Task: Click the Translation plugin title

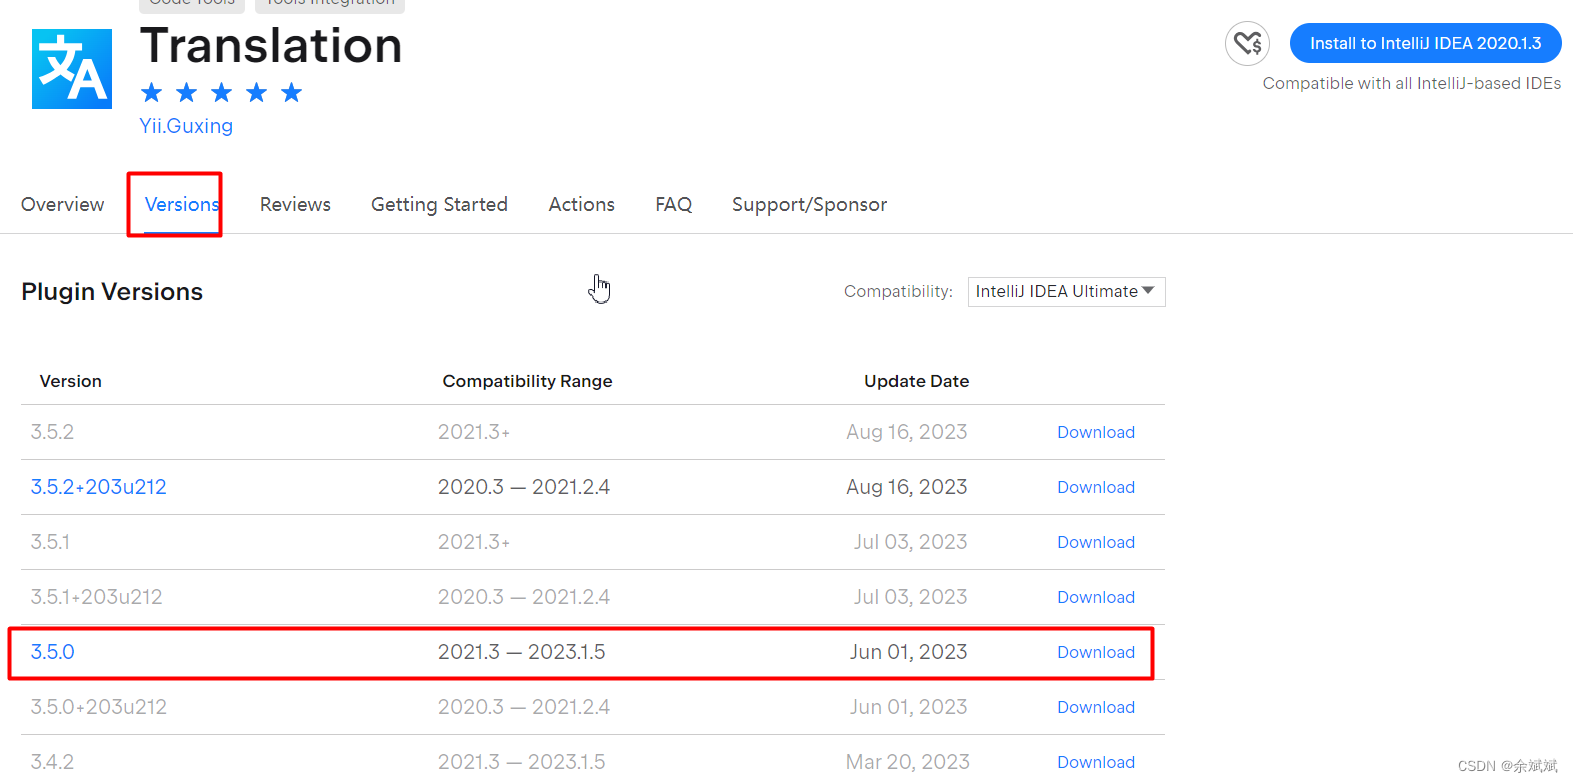Action: 271,46
